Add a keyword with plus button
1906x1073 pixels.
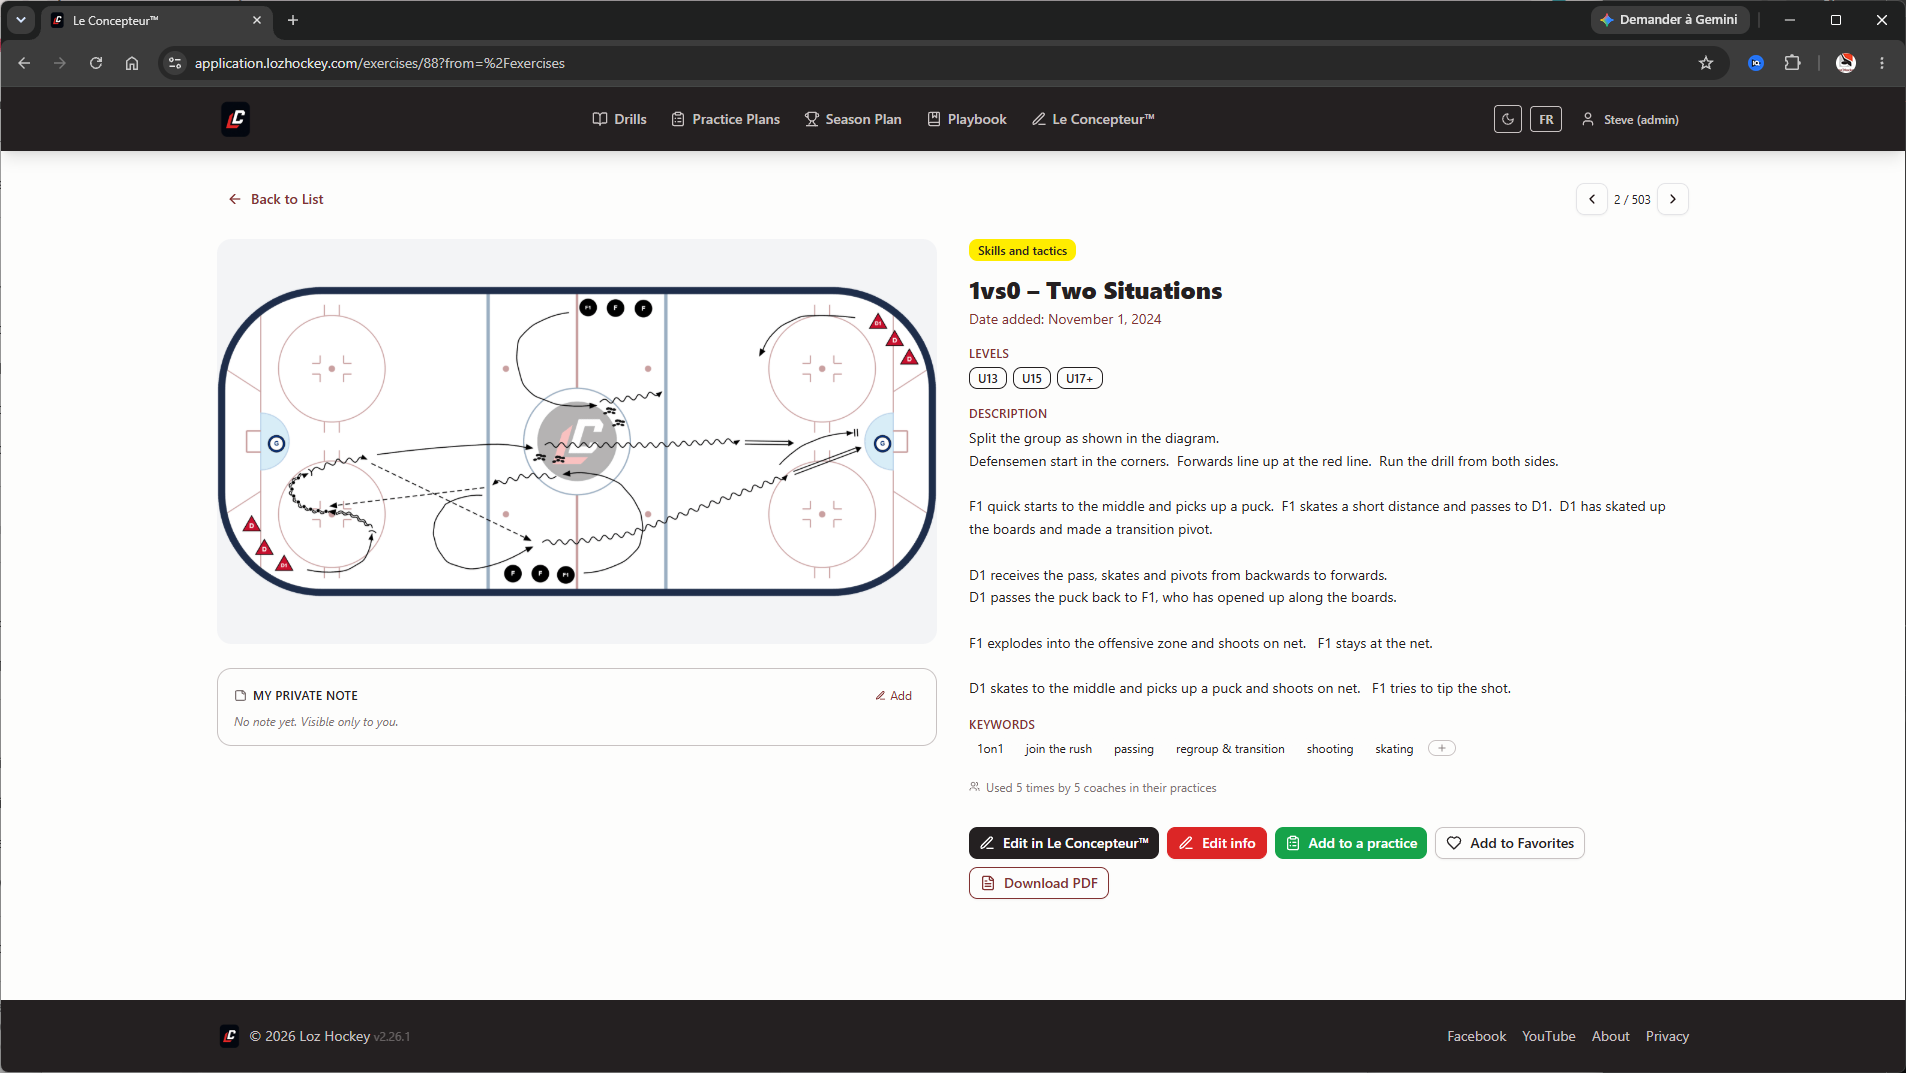point(1442,748)
